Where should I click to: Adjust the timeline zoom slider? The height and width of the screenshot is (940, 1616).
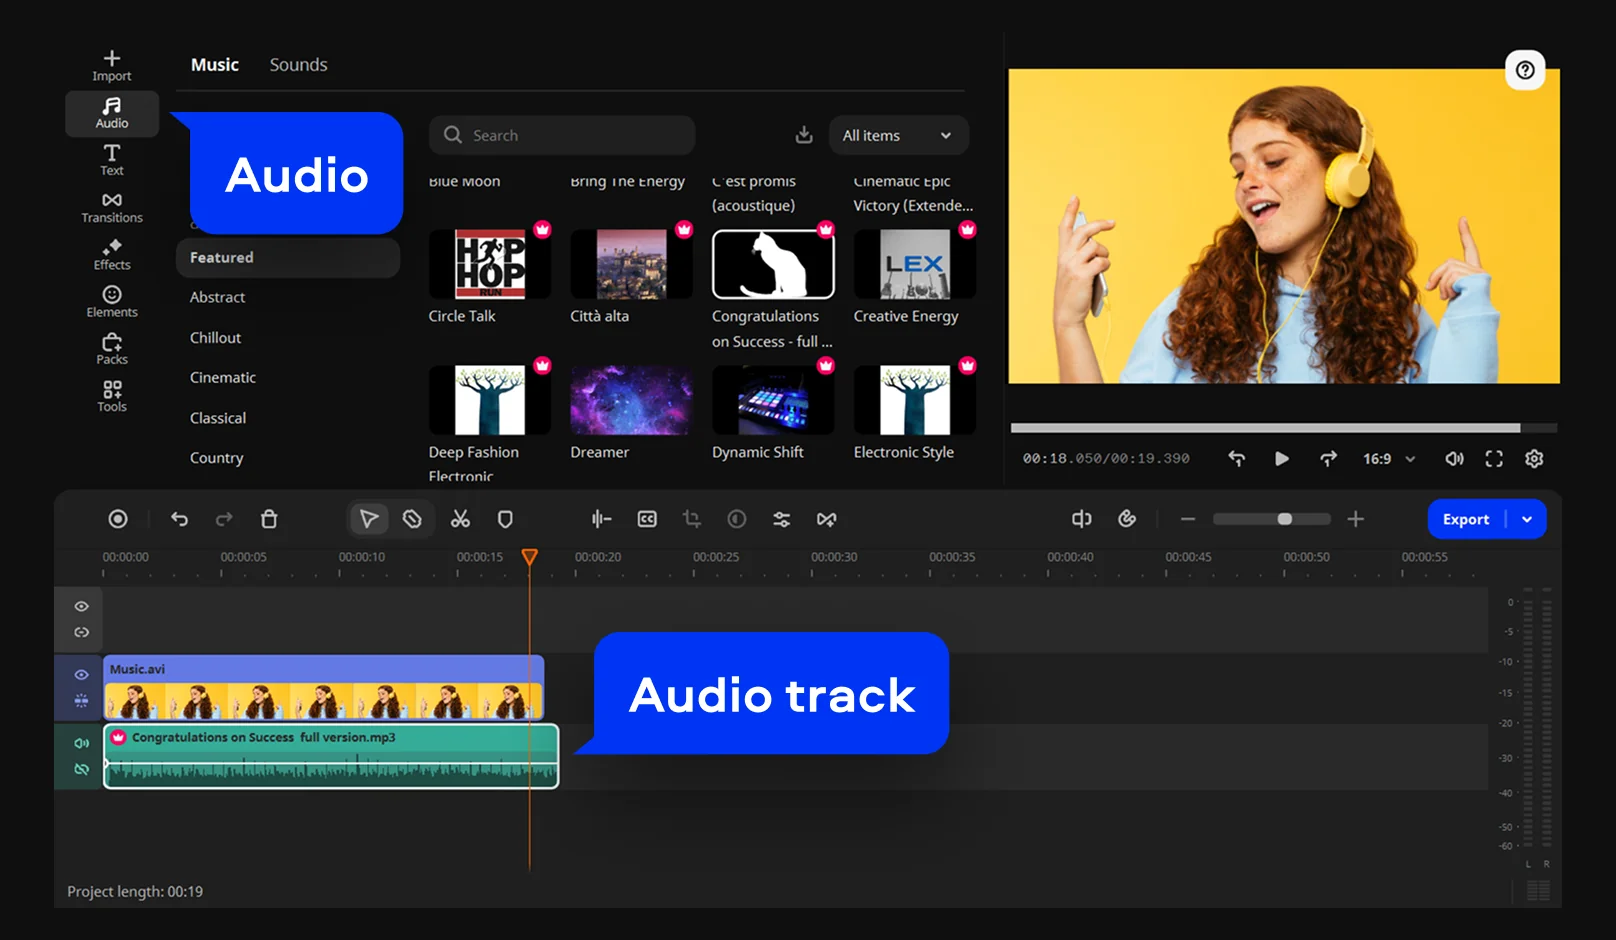pos(1284,519)
